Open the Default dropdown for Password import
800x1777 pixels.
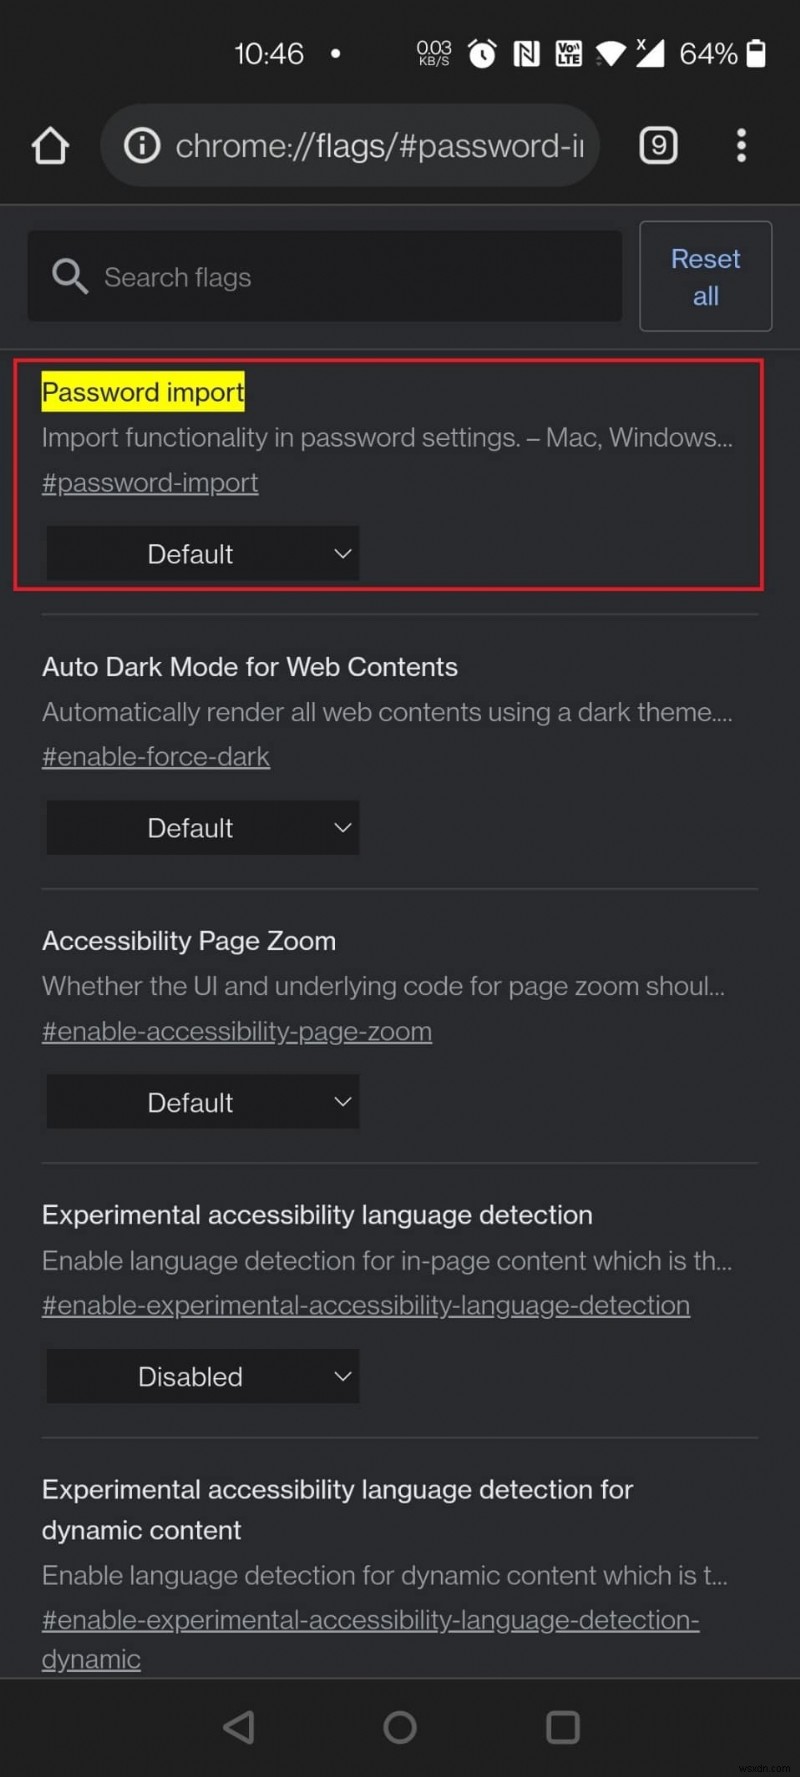(x=202, y=553)
